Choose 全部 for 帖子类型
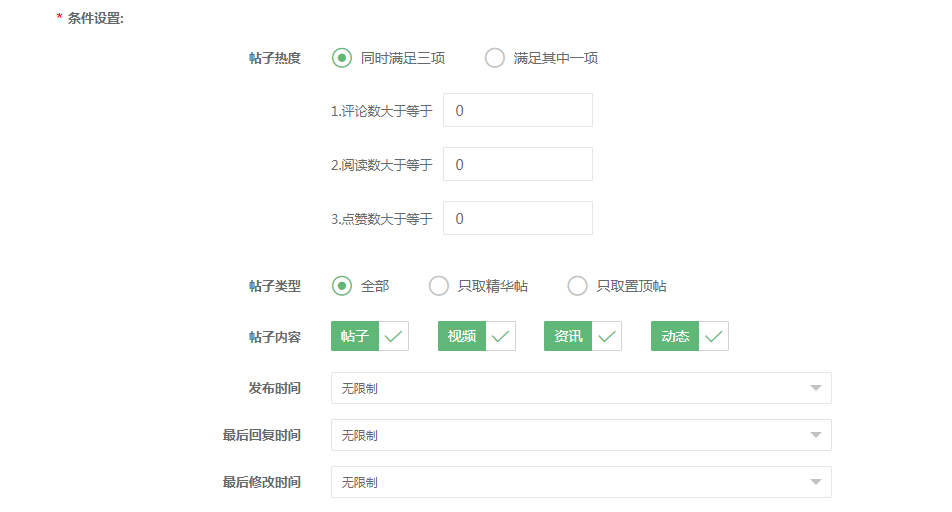Viewport: 952px width, 512px height. 342,286
